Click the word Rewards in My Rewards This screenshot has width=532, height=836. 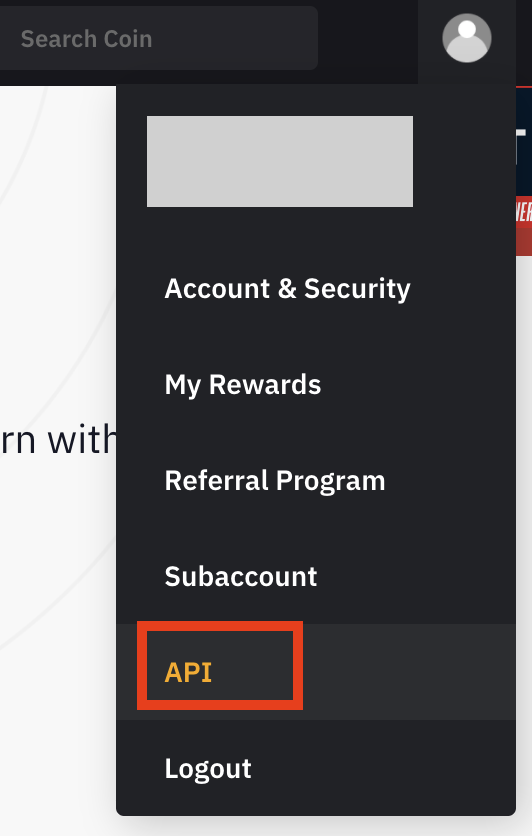265,384
